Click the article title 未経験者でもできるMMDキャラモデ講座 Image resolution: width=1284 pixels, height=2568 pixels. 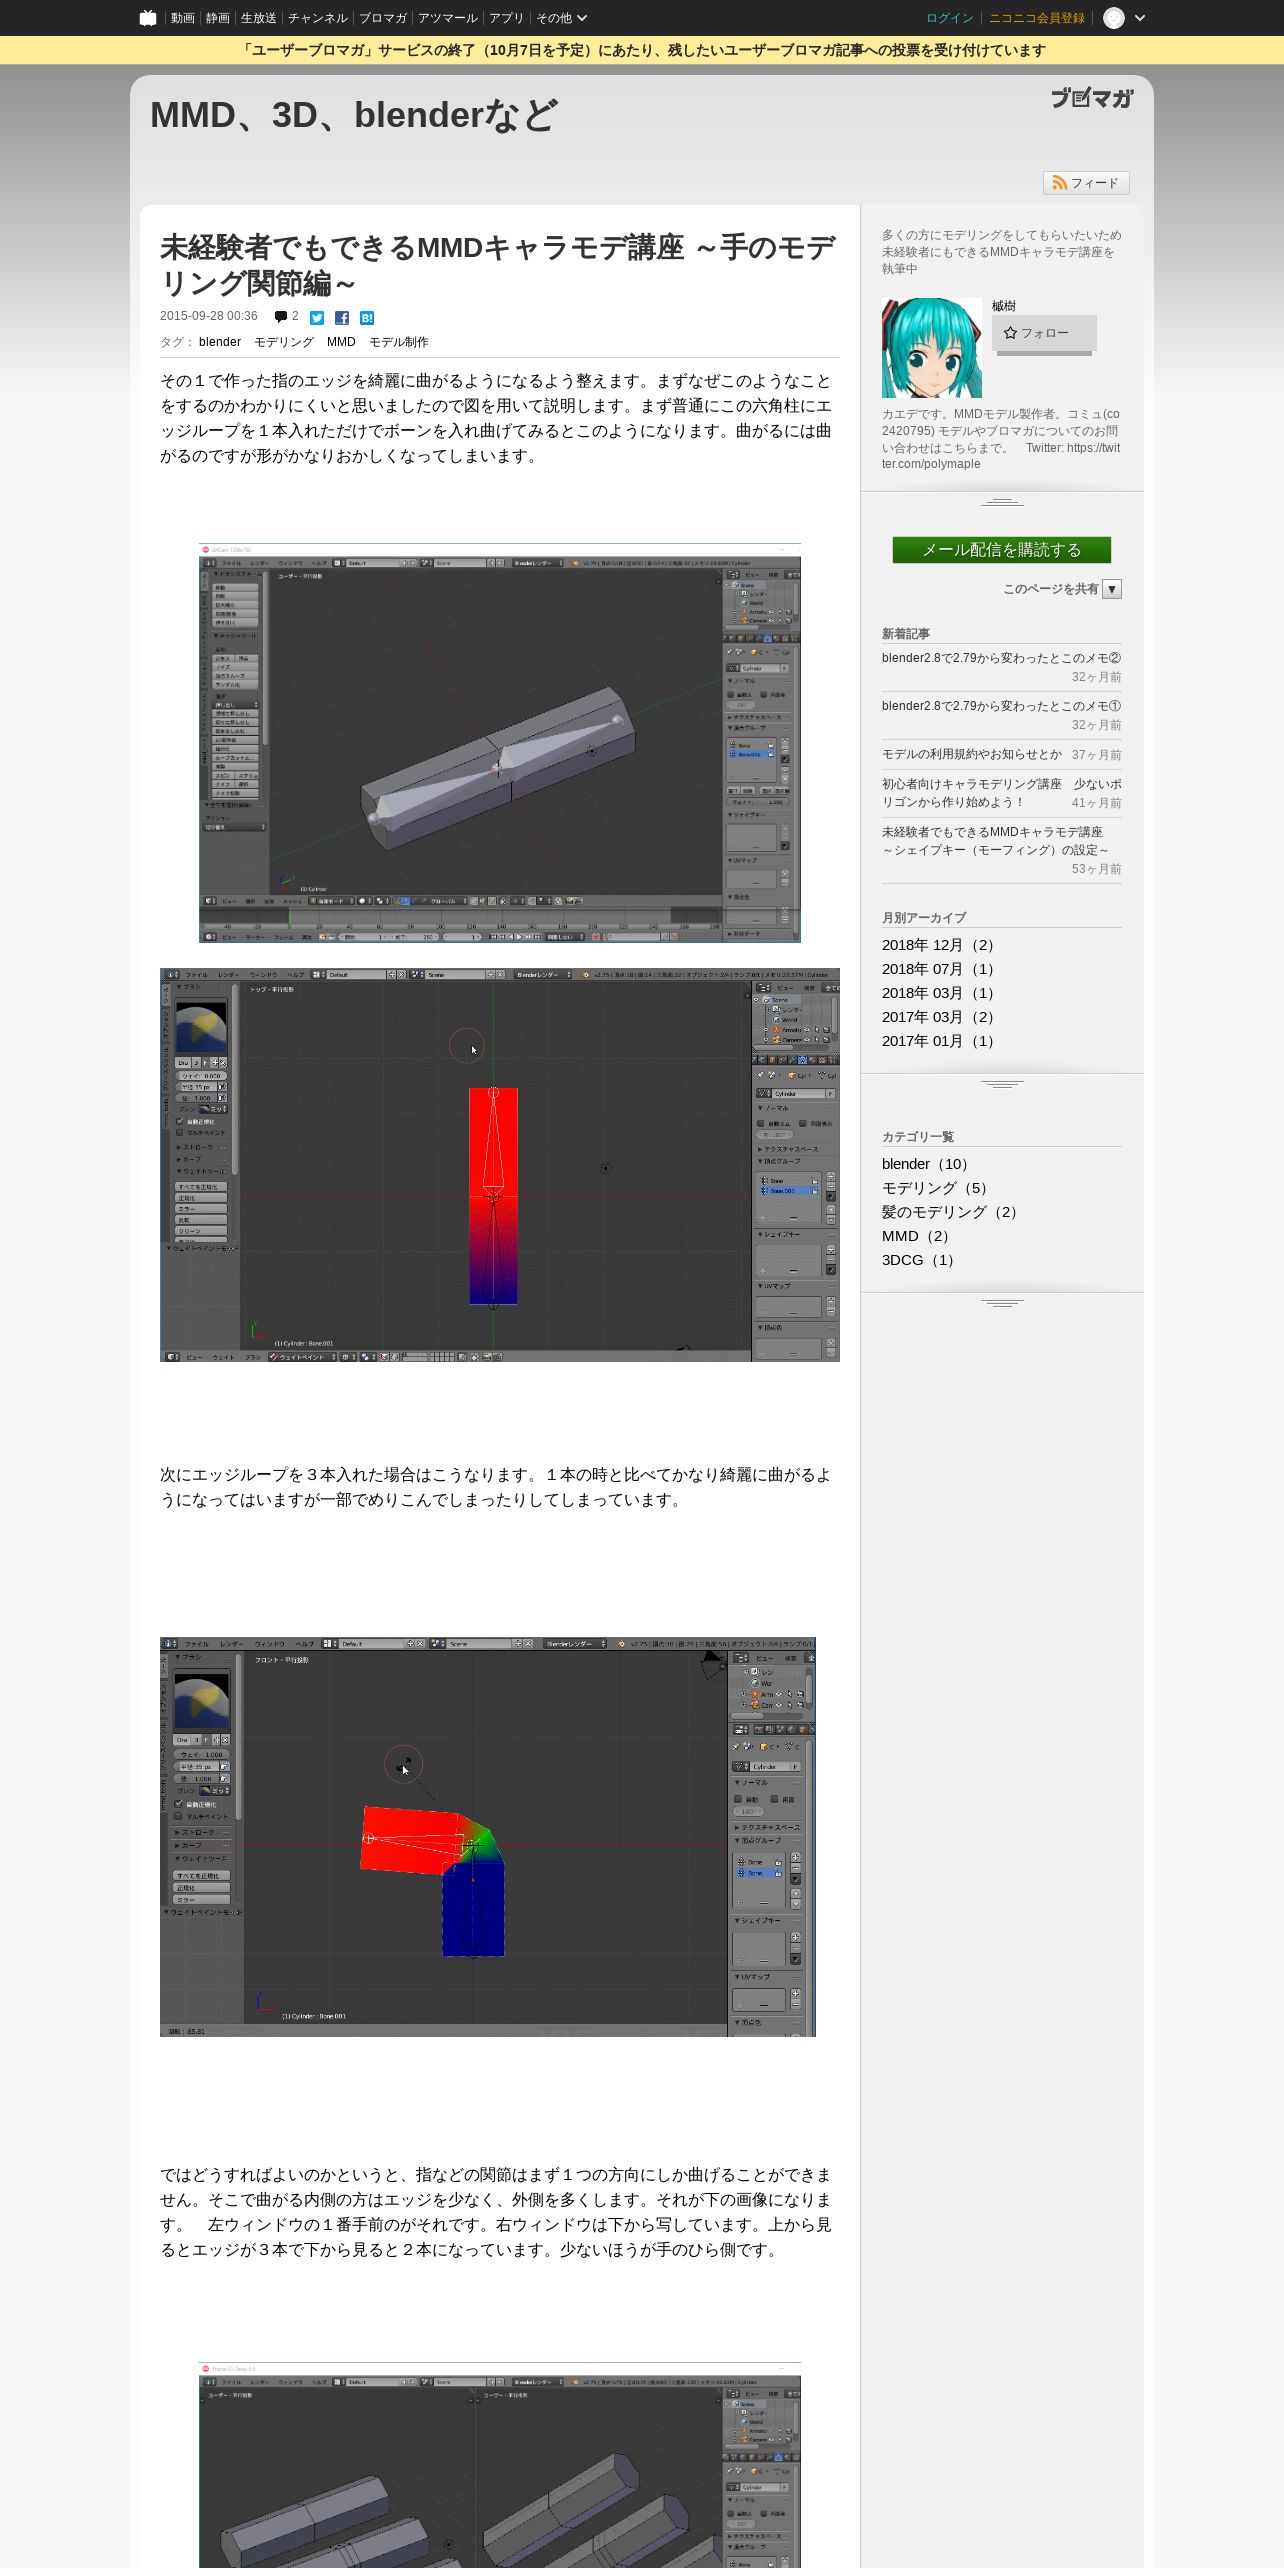498,265
